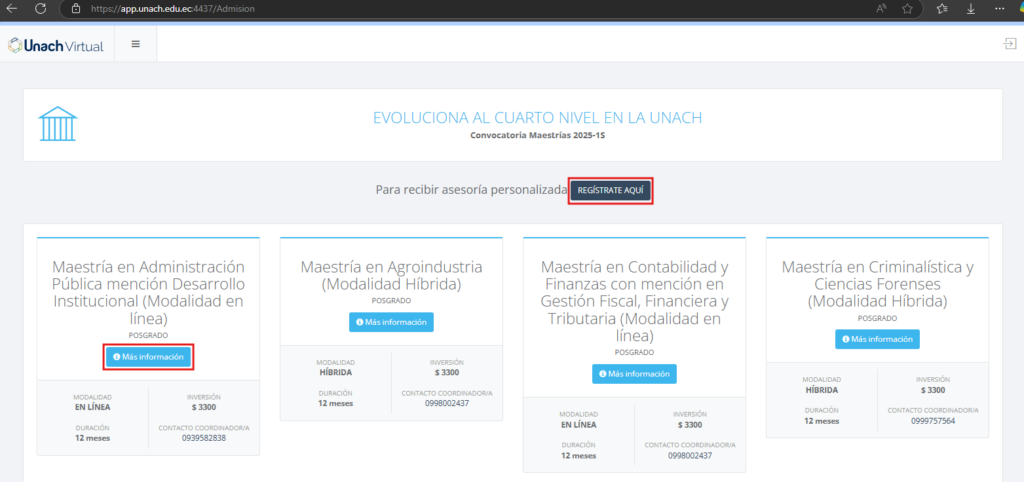Click heading EVOLUCIONA AL CUARTO NIVEL EN LA UNACH
This screenshot has width=1024, height=482.
pyautogui.click(x=537, y=118)
